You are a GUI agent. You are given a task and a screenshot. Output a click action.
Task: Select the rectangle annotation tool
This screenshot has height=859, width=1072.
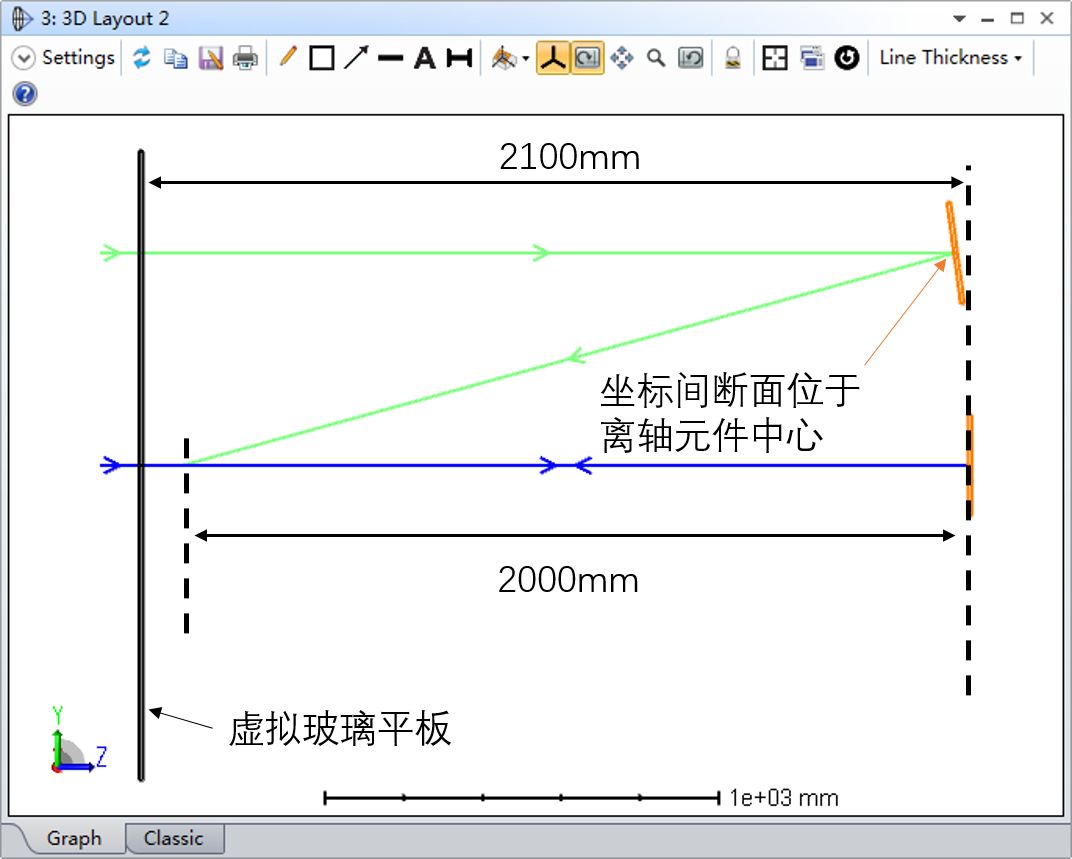coord(321,58)
